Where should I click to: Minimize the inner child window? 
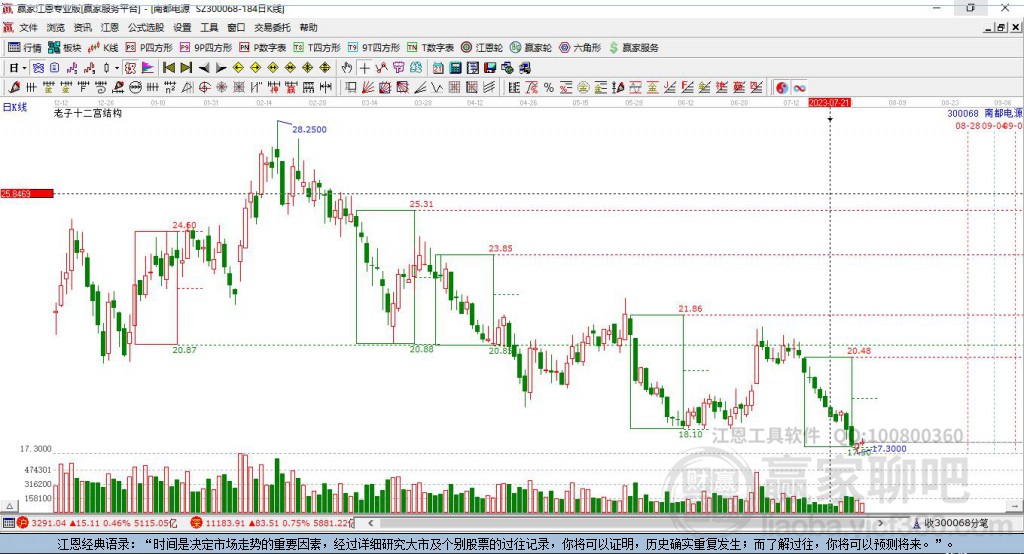(x=988, y=27)
